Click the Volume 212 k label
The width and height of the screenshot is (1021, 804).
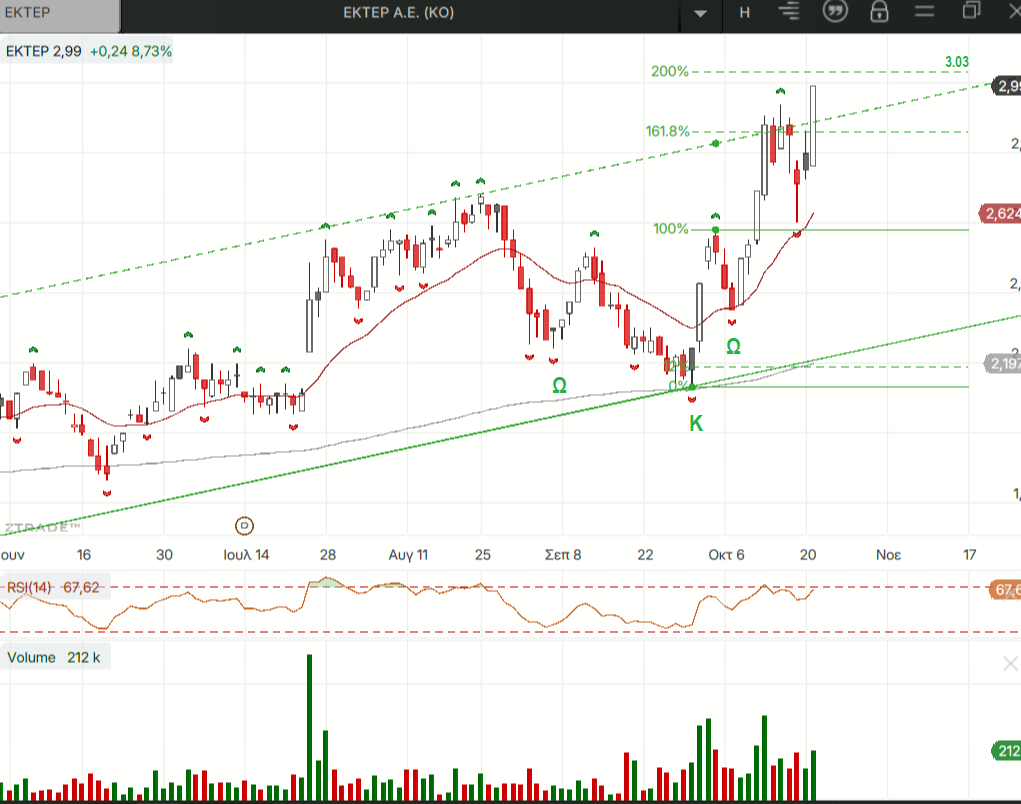coord(55,658)
